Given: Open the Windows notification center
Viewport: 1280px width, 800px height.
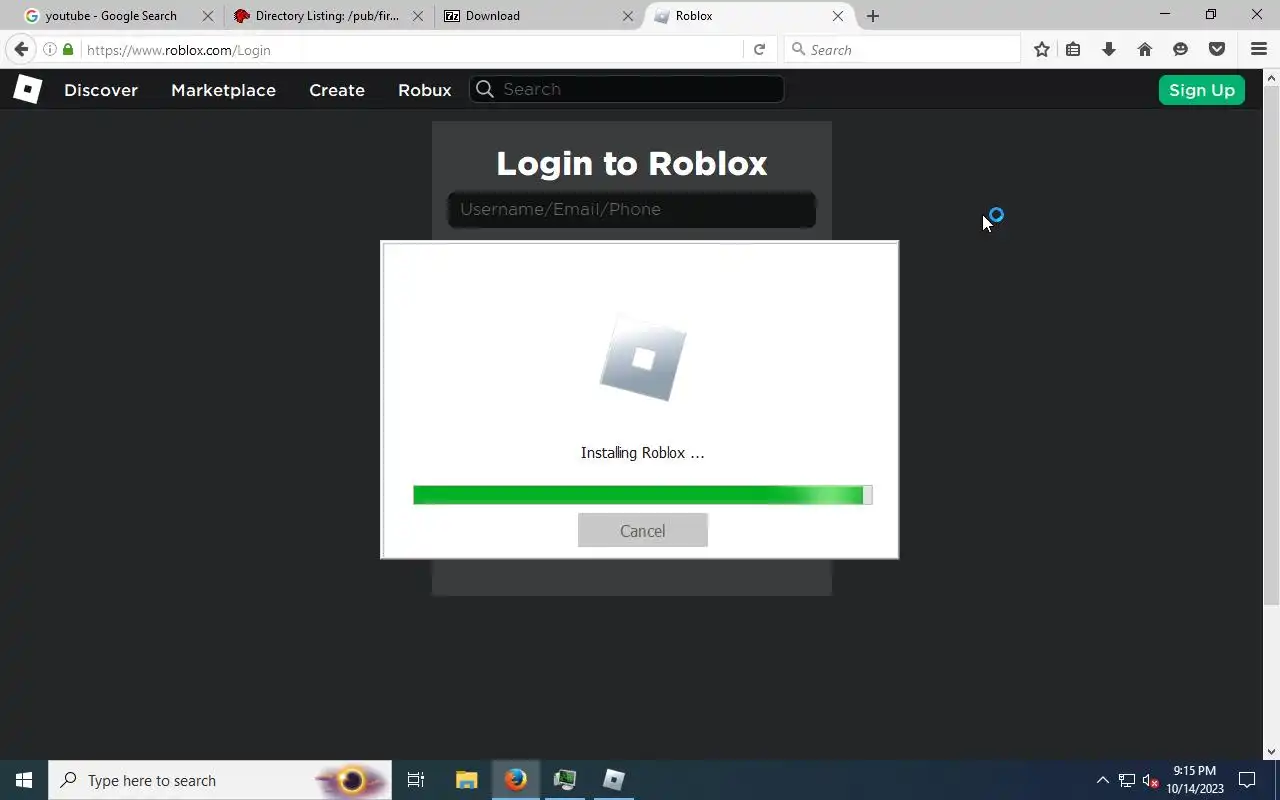Looking at the screenshot, I should point(1247,780).
